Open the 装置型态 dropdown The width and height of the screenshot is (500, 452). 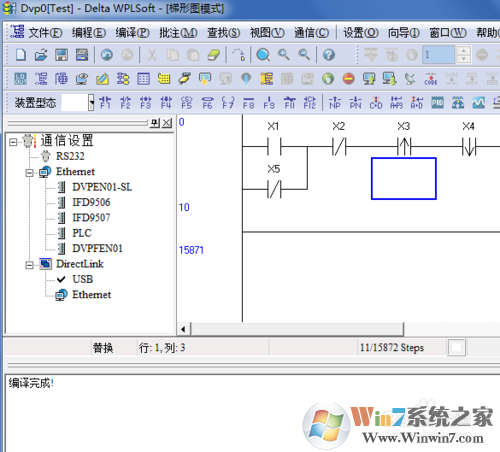pos(91,103)
